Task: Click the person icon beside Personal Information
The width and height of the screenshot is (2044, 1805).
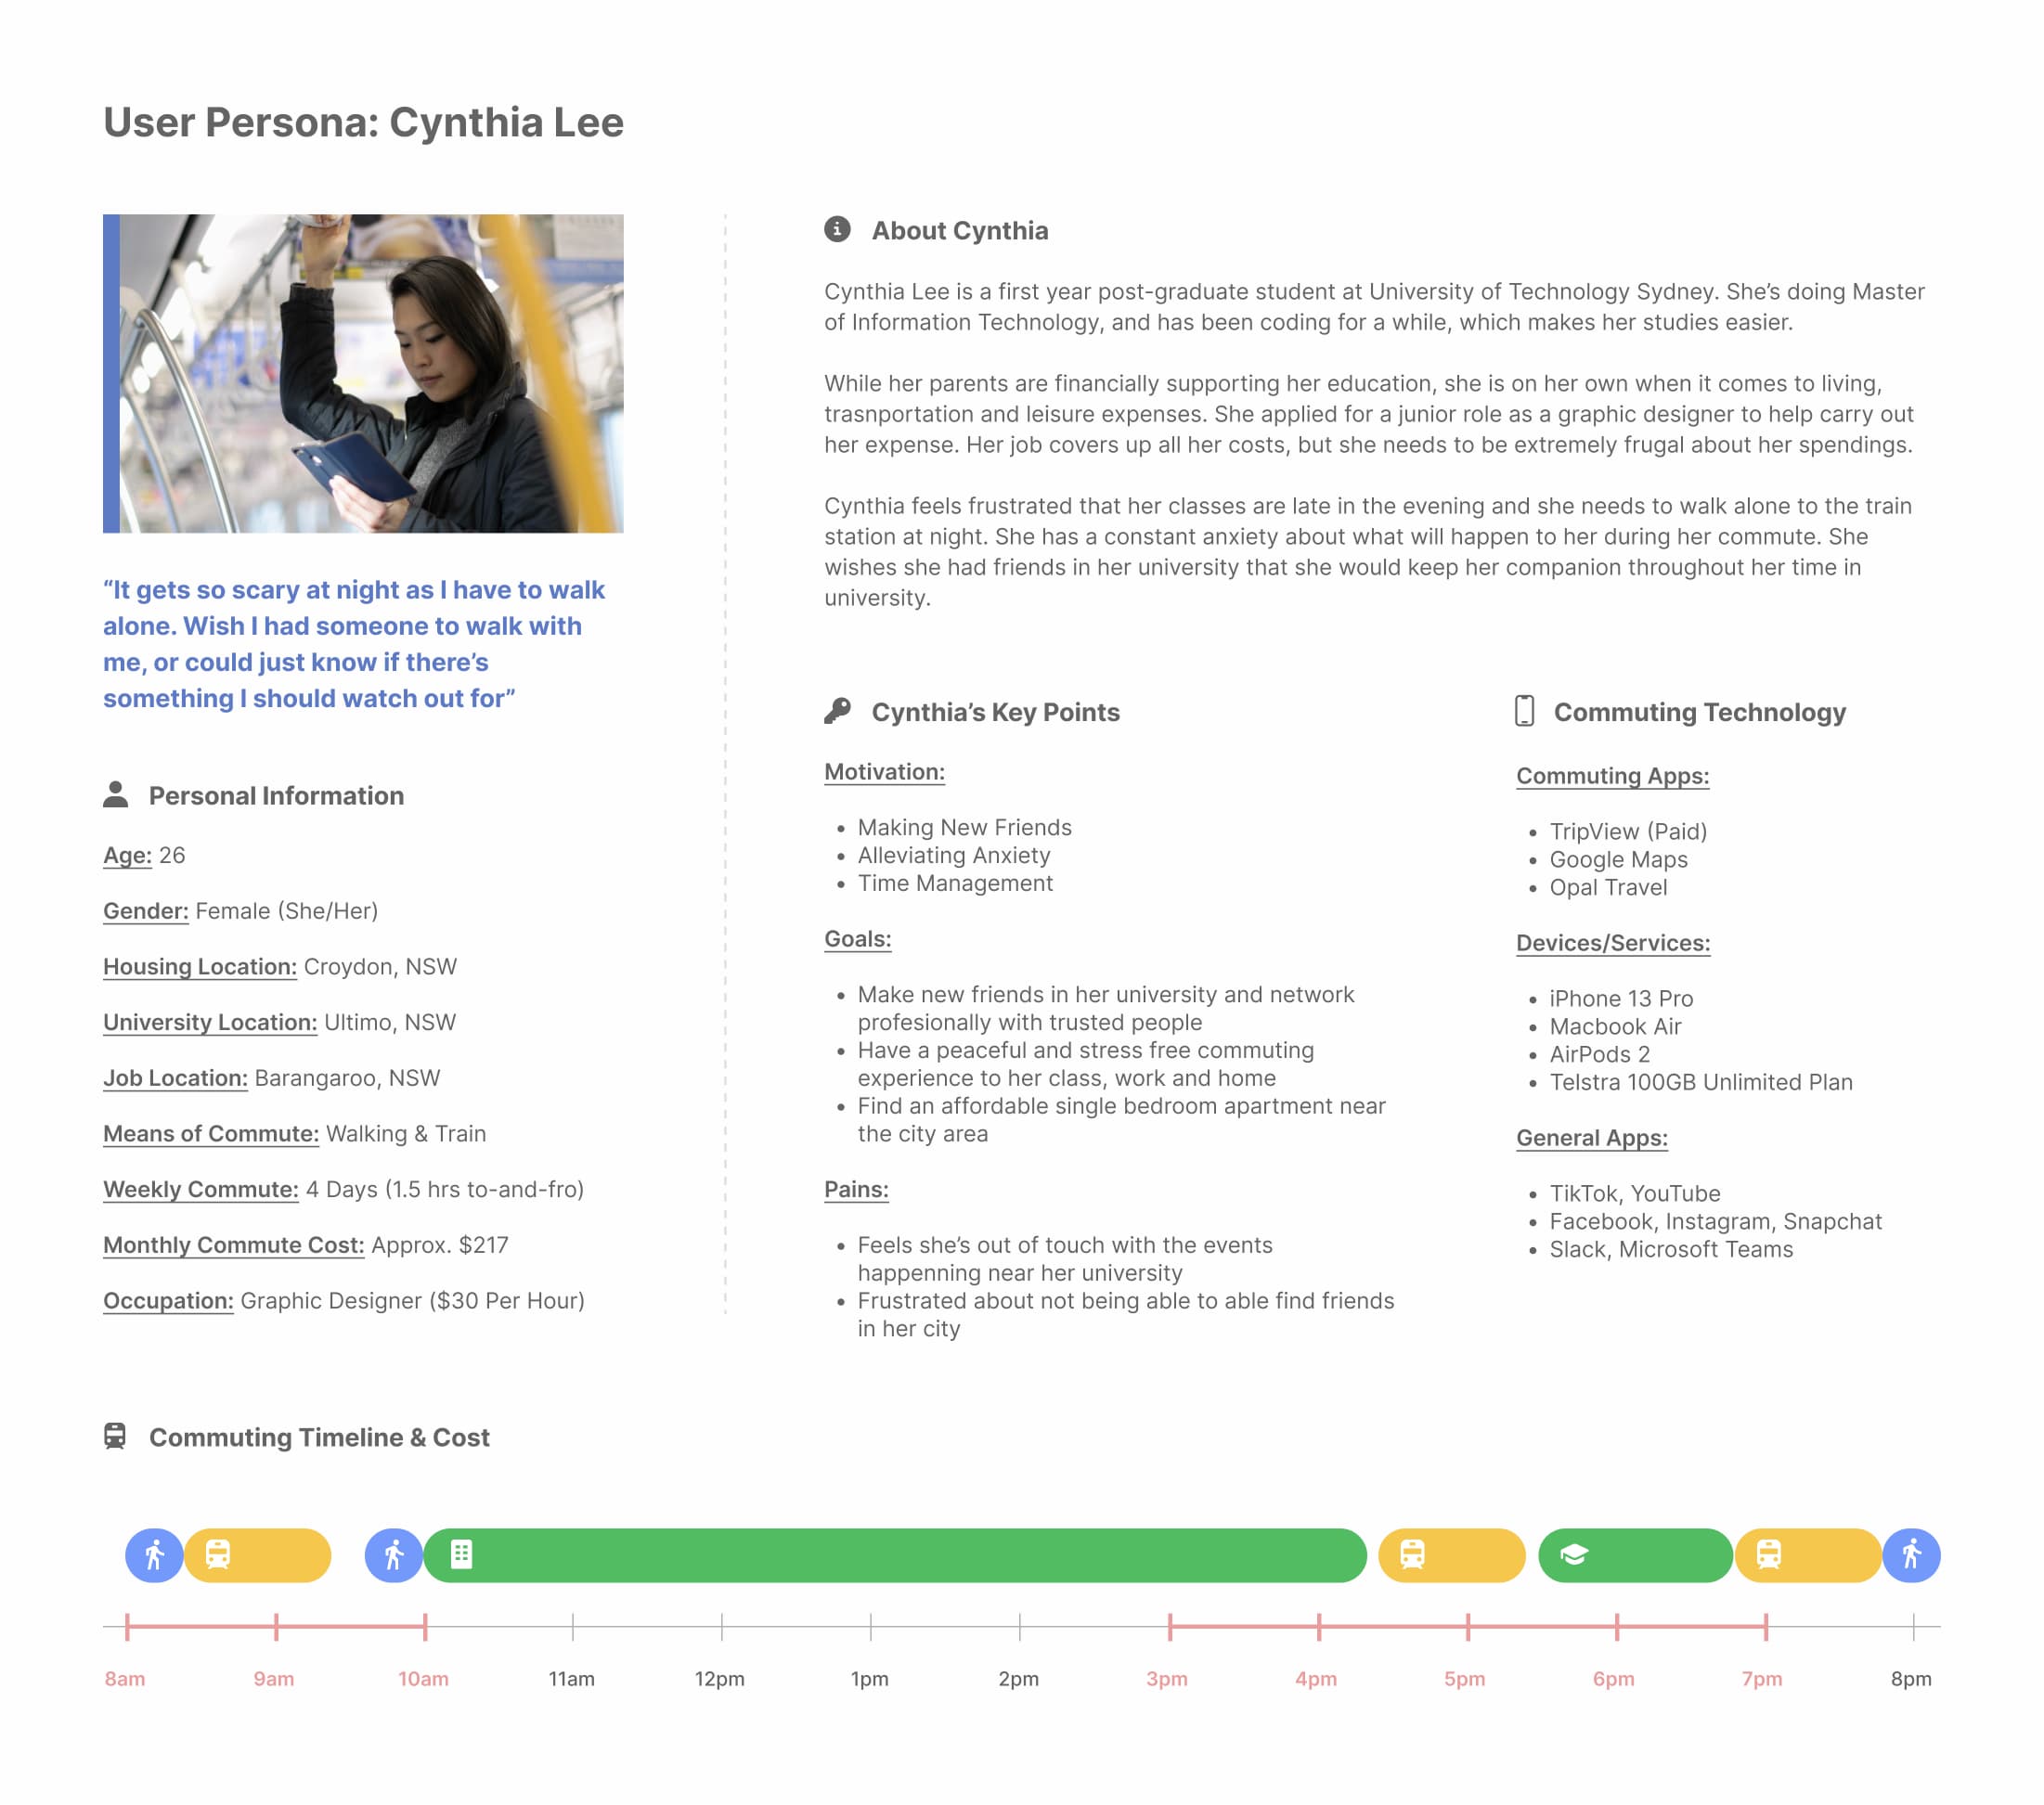Action: (x=116, y=795)
